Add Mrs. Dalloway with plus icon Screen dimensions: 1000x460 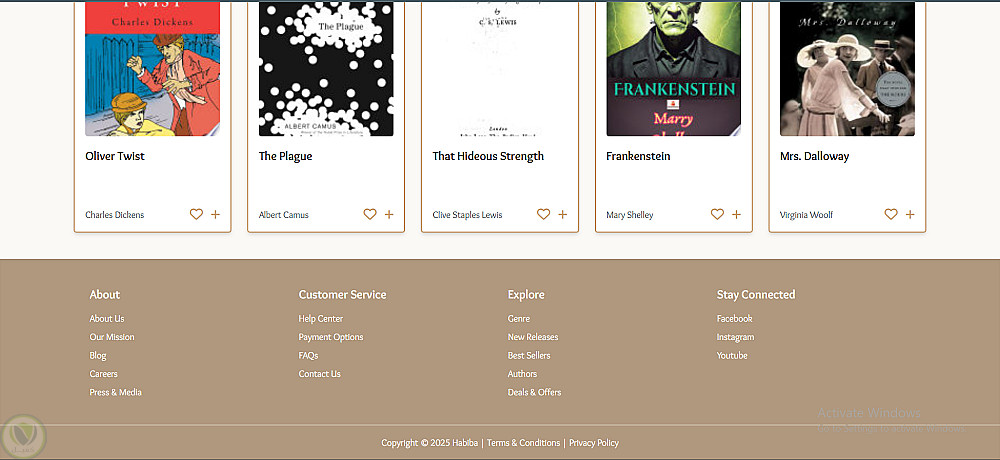(x=910, y=214)
